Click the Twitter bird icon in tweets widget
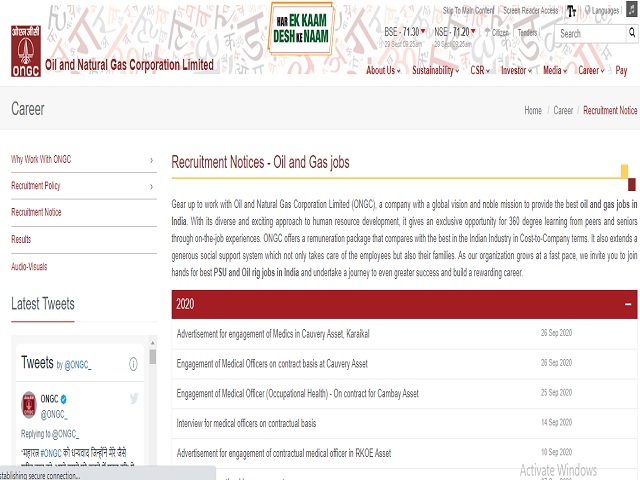This screenshot has width=640, height=480. (134, 398)
